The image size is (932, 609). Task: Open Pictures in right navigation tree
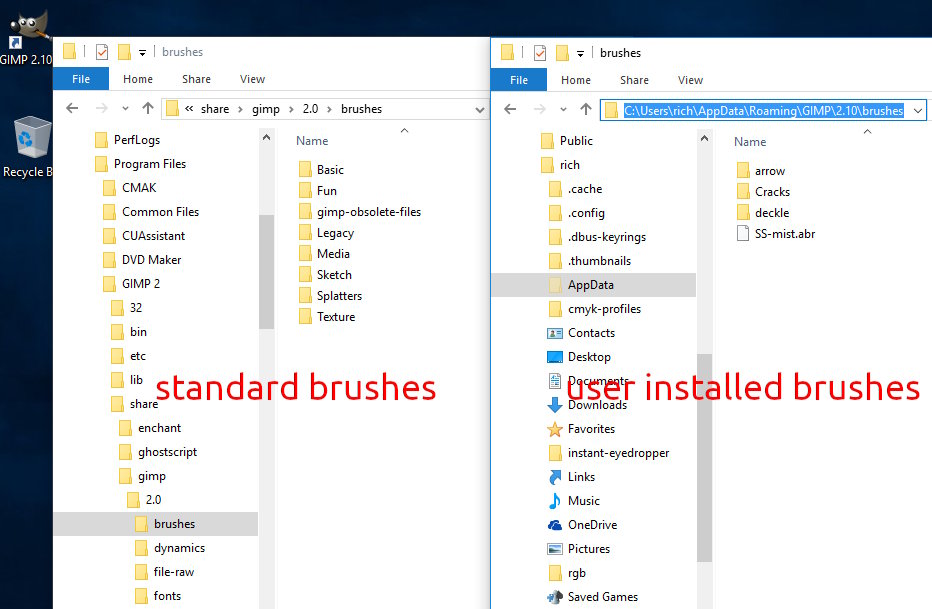coord(578,549)
